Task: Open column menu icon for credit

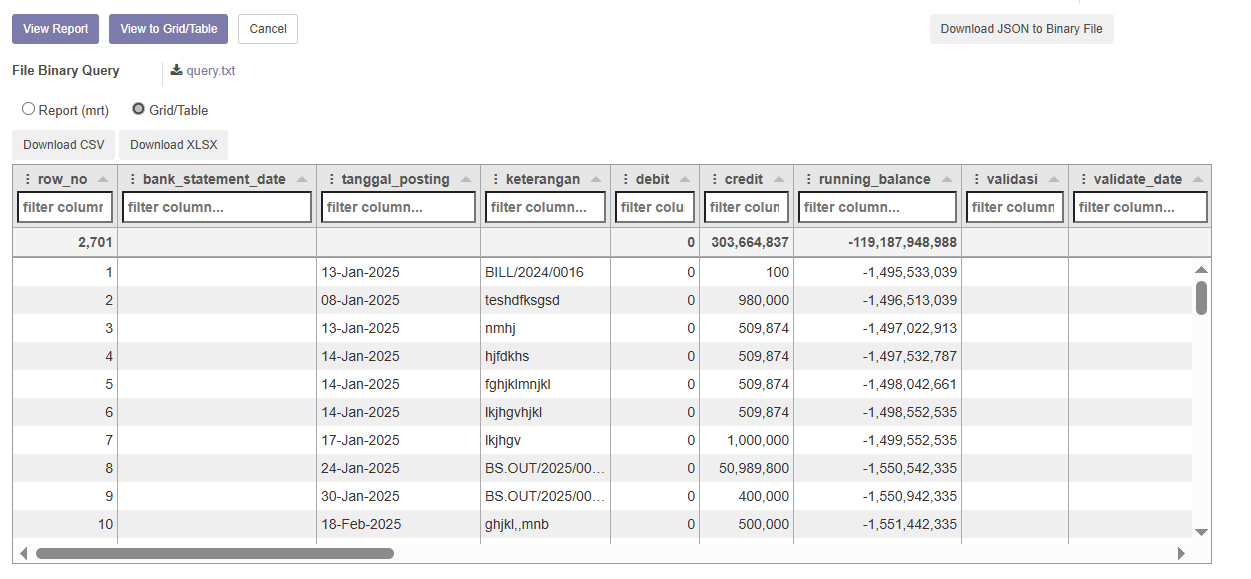Action: [714, 180]
